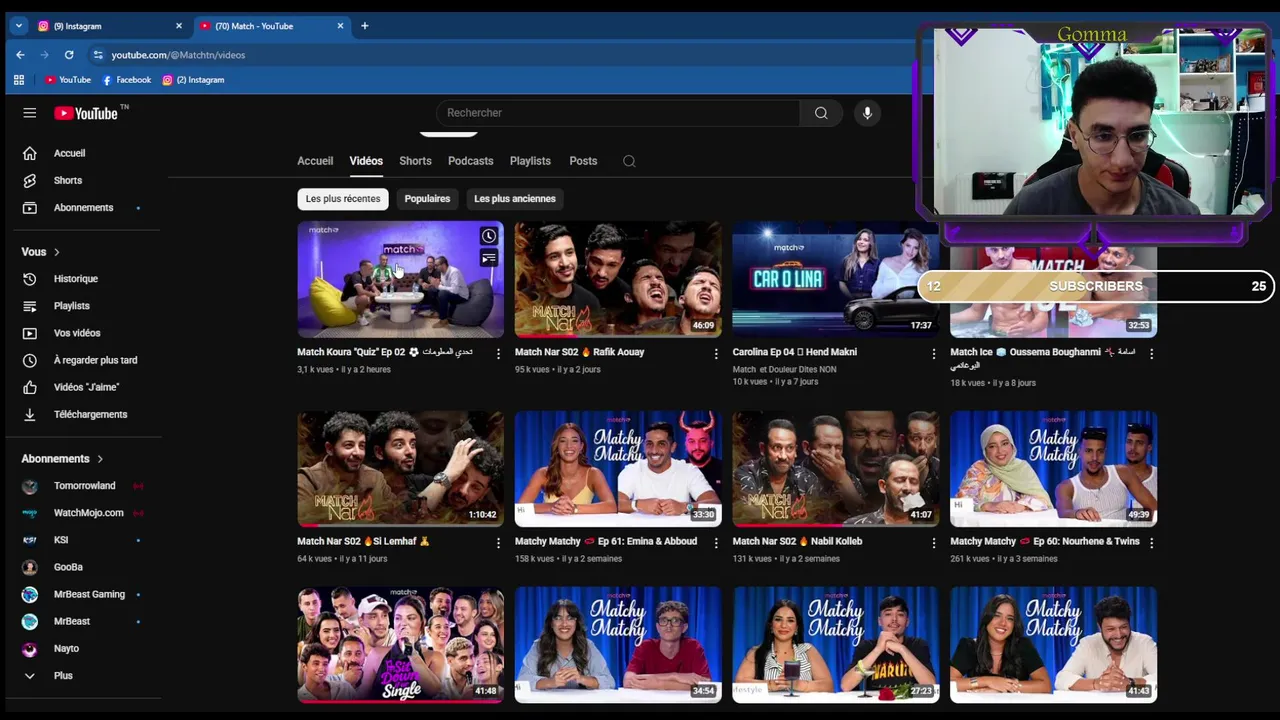The height and width of the screenshot is (720, 1280).
Task: Open Matchy Matchy Ep 61 Emina & Abboud thumbnail
Action: [618, 468]
